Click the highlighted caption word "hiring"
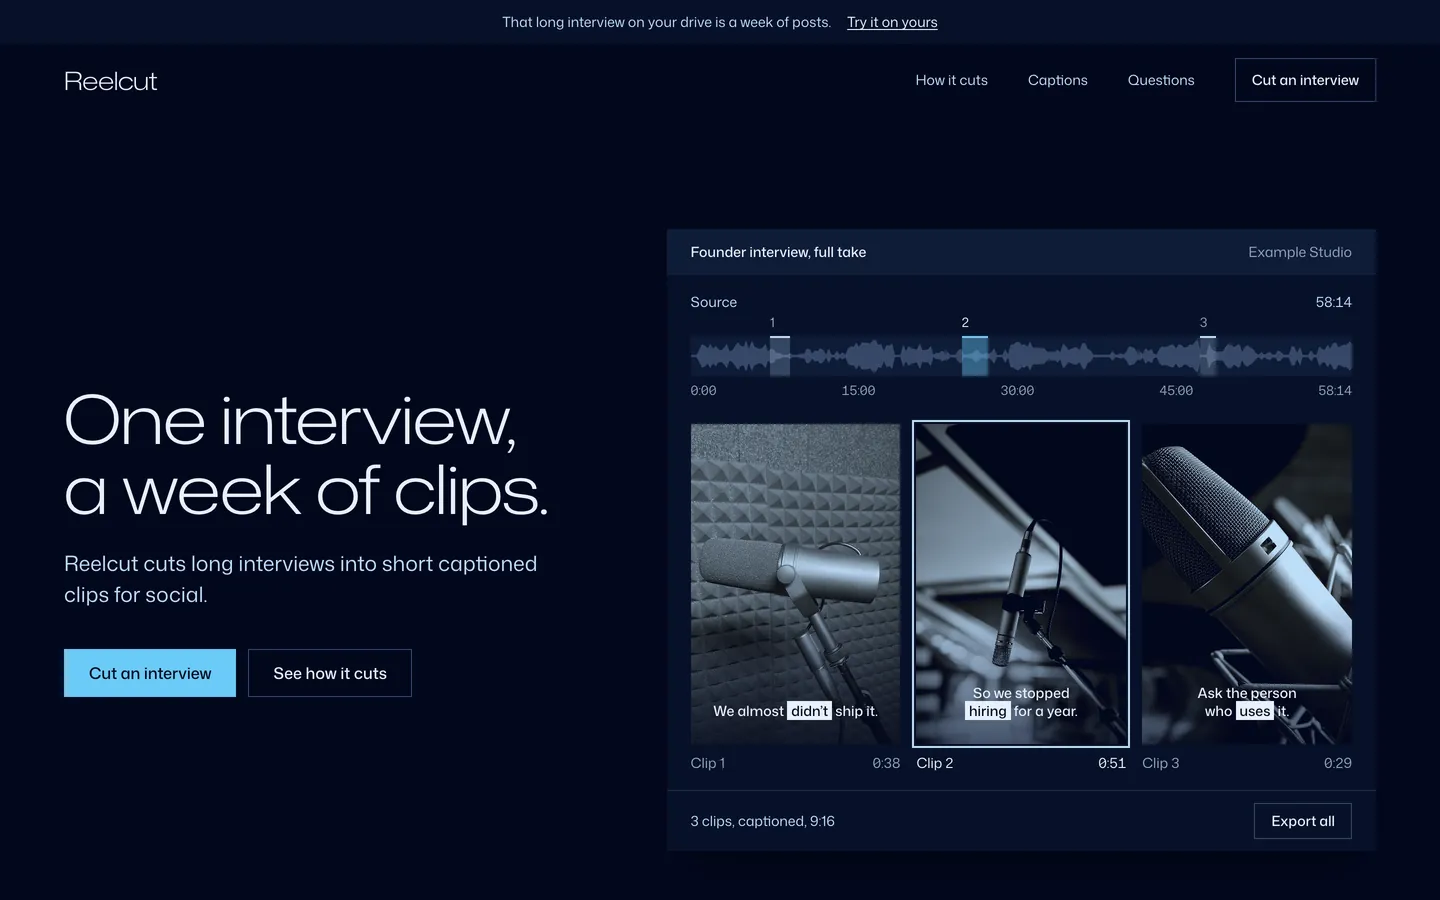This screenshot has height=900, width=1440. [x=988, y=711]
